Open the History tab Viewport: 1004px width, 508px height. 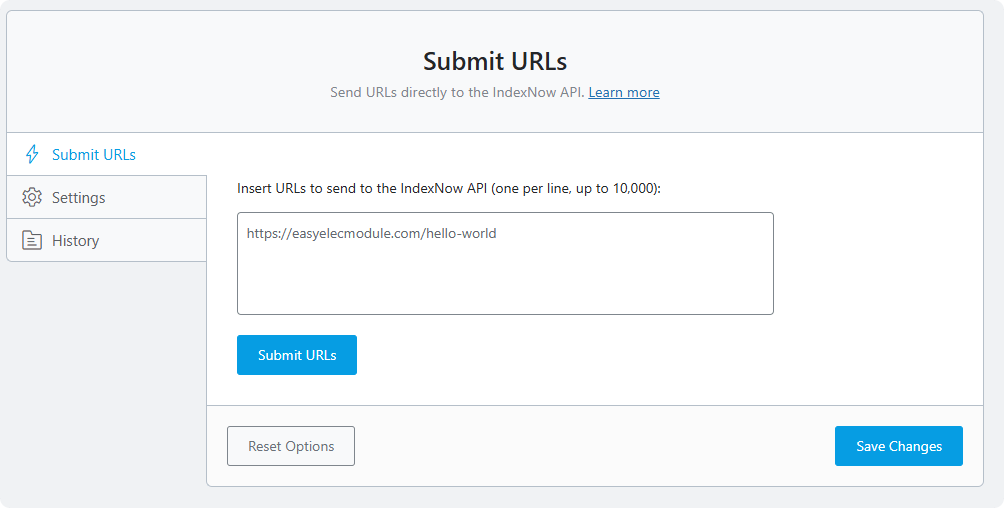[x=106, y=240]
